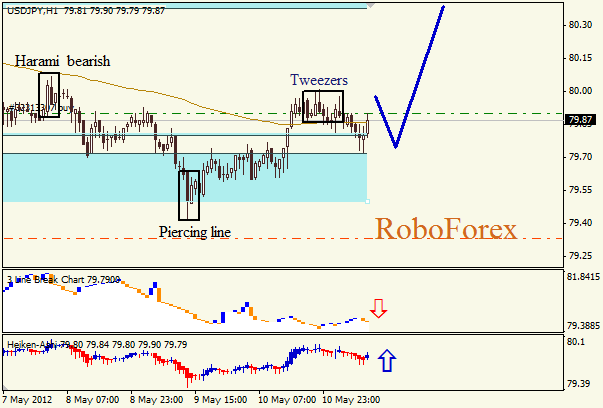Image resolution: width=603 pixels, height=408 pixels.
Task: Select the gray chart shift triangle at top
Action: coord(371,5)
